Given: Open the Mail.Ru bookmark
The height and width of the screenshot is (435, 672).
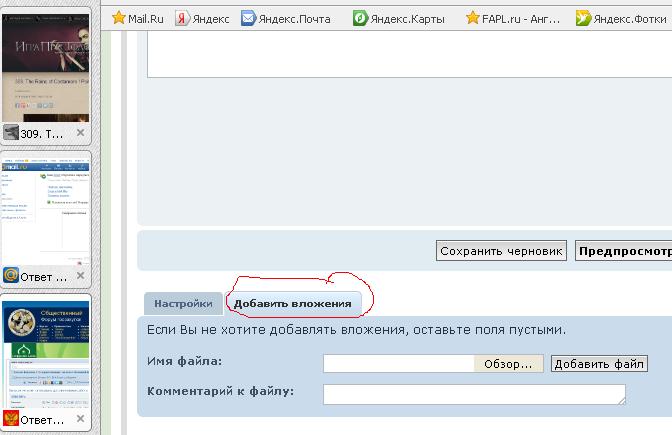Looking at the screenshot, I should pyautogui.click(x=137, y=18).
